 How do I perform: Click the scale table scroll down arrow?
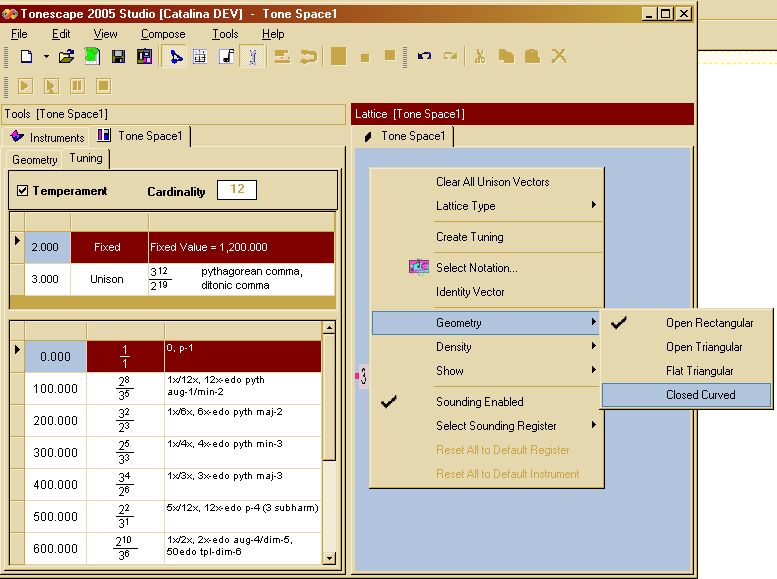[329, 558]
